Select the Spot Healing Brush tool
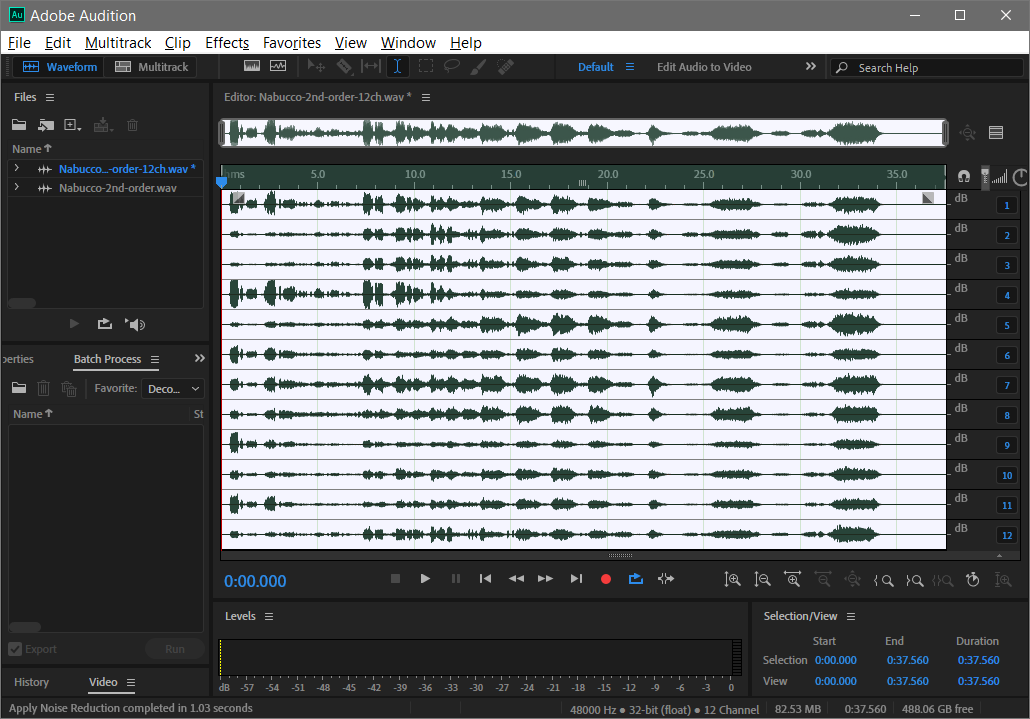The height and width of the screenshot is (719, 1030). (x=505, y=66)
